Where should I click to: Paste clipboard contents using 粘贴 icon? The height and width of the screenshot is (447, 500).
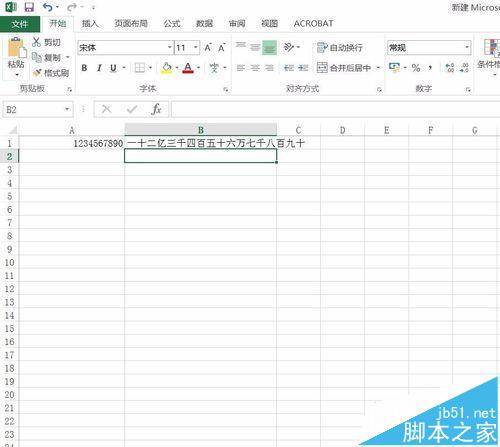click(x=16, y=49)
